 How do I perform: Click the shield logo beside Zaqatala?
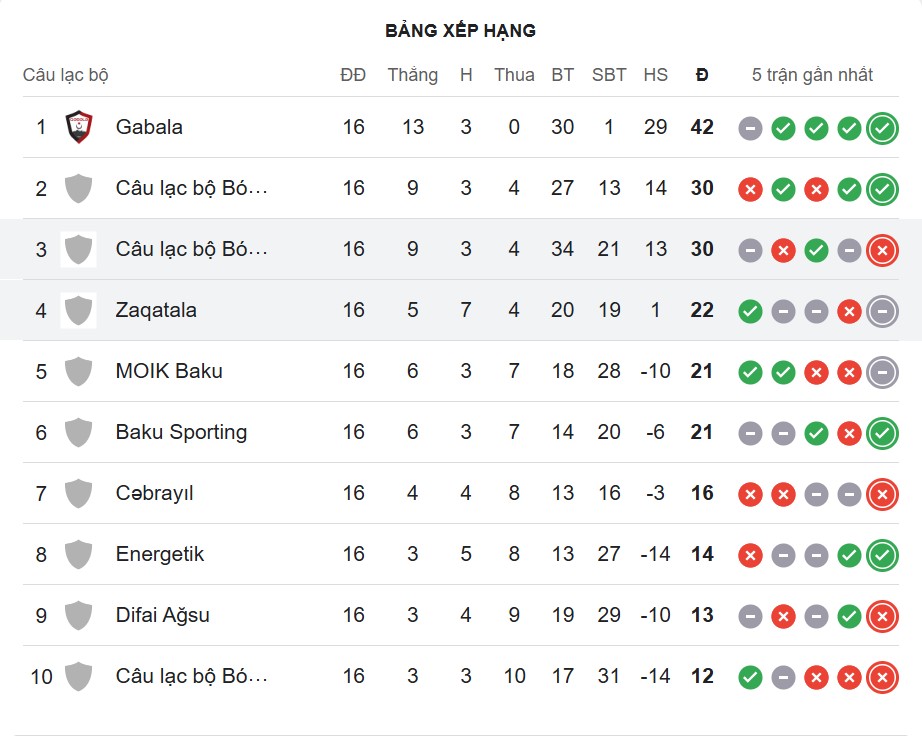pyautogui.click(x=78, y=310)
